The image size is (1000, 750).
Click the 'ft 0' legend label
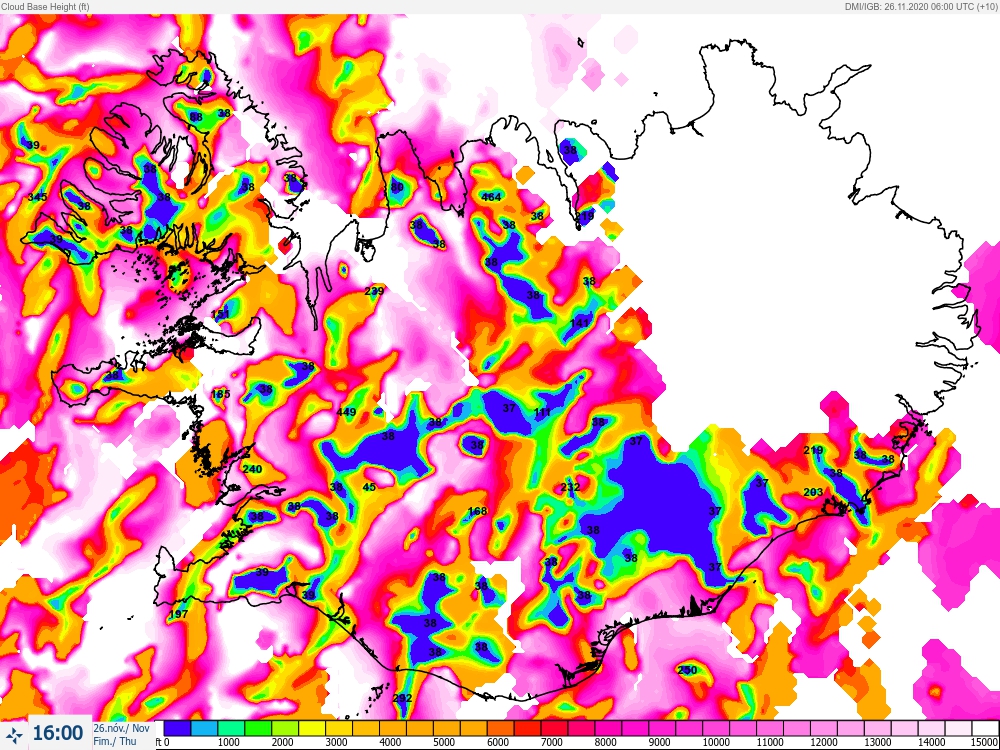(x=163, y=743)
